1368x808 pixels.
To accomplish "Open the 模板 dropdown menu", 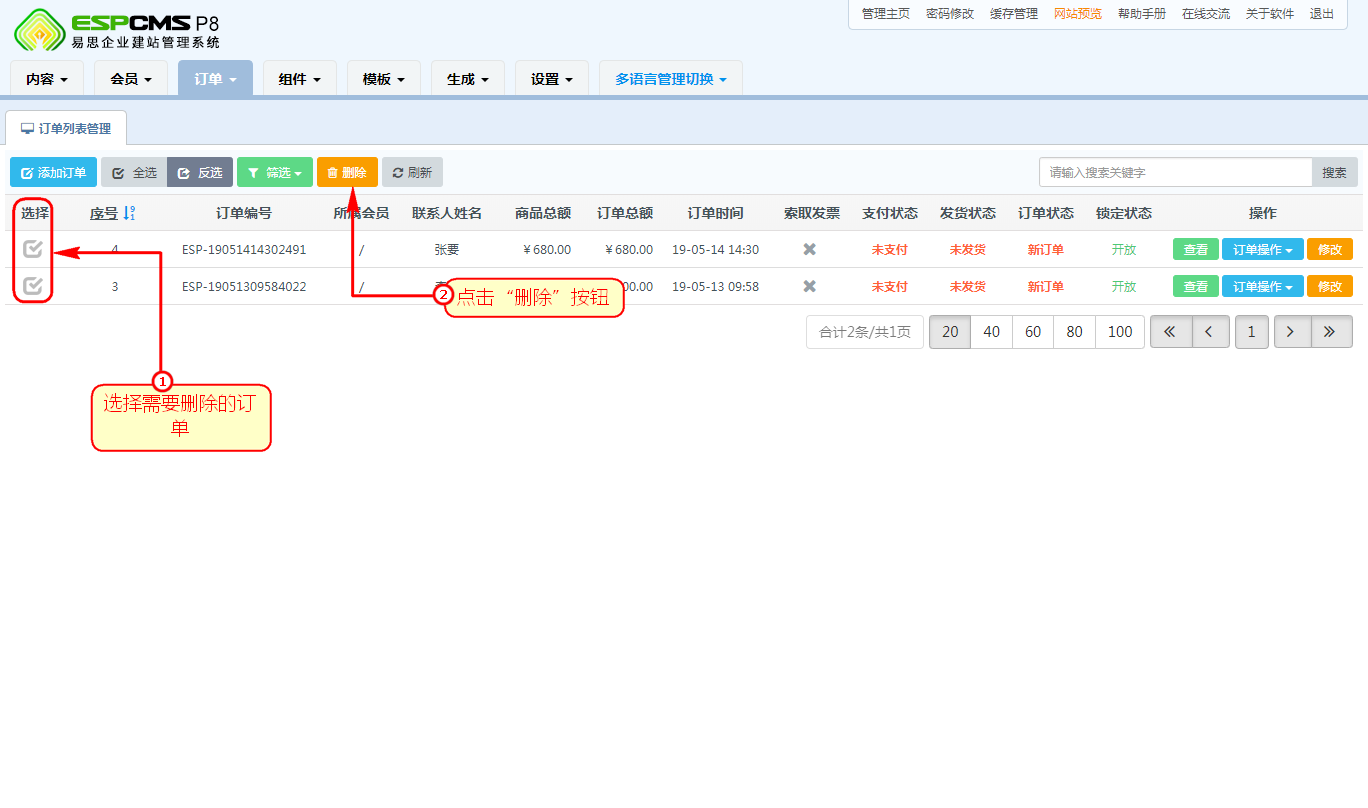I will tap(383, 79).
